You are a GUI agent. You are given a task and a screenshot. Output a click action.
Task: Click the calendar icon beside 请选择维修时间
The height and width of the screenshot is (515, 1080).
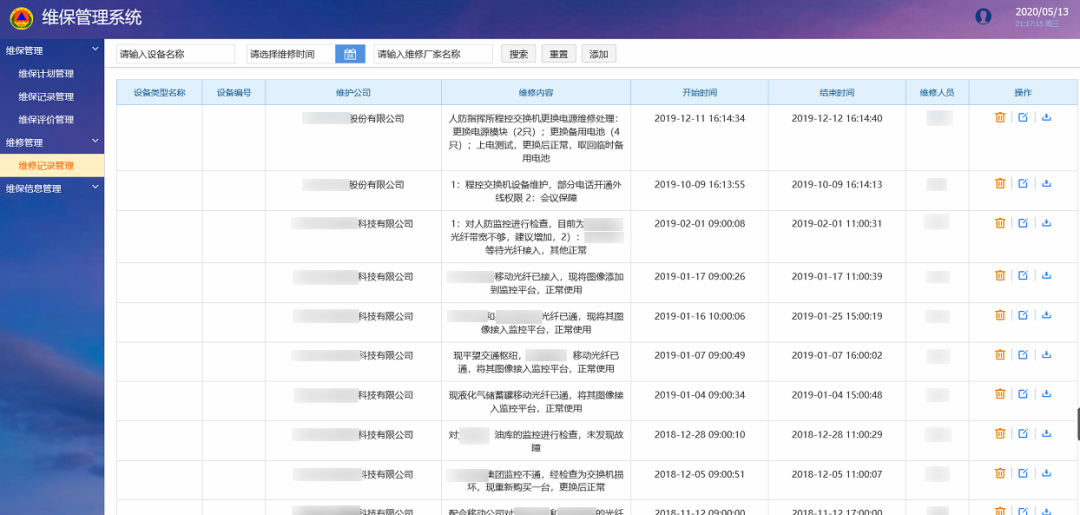click(x=350, y=54)
